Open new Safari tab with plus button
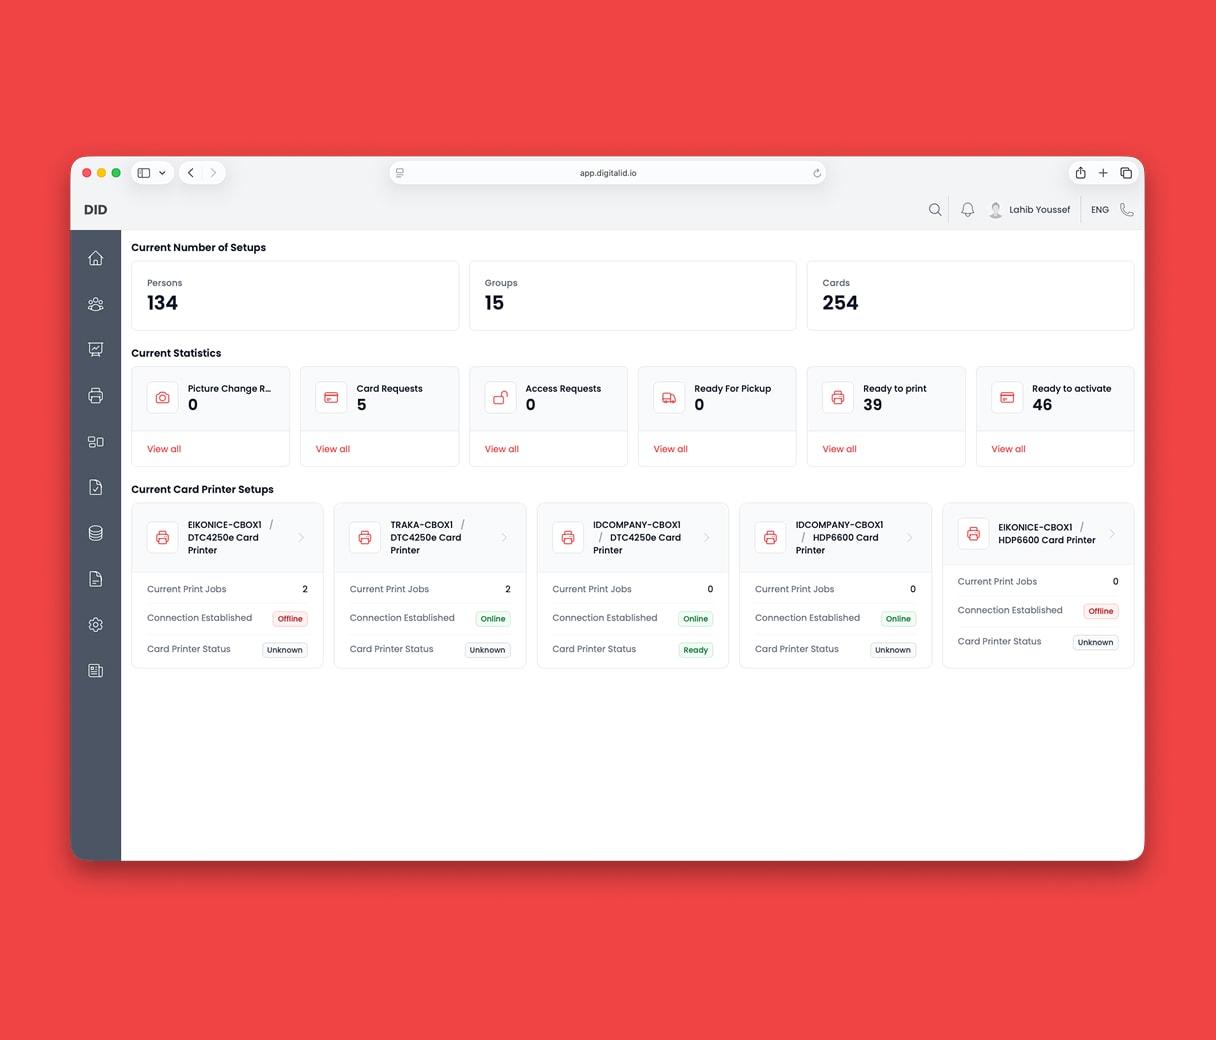This screenshot has width=1216, height=1040. click(1103, 173)
